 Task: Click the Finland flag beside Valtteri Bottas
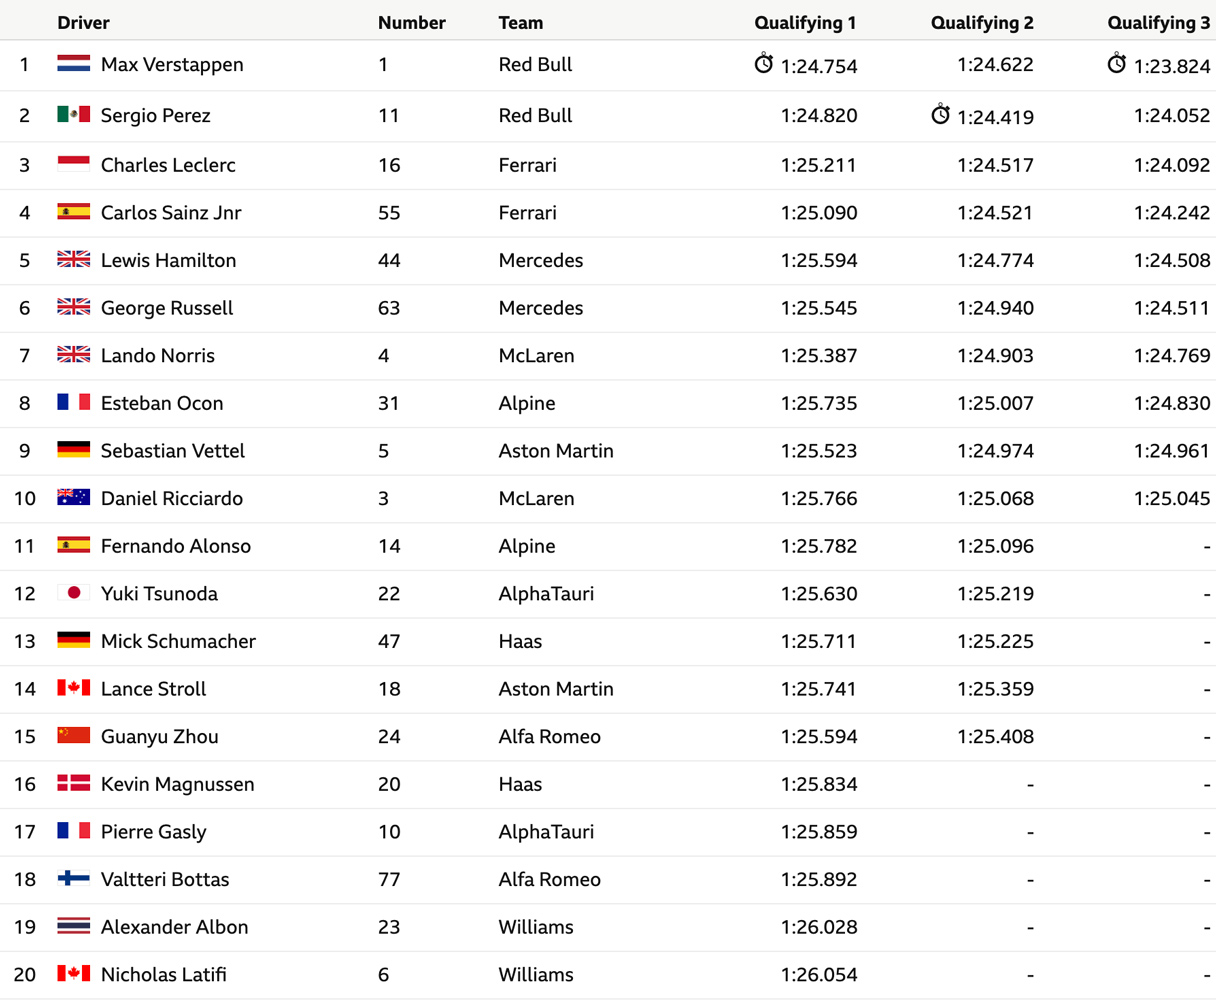coord(74,879)
